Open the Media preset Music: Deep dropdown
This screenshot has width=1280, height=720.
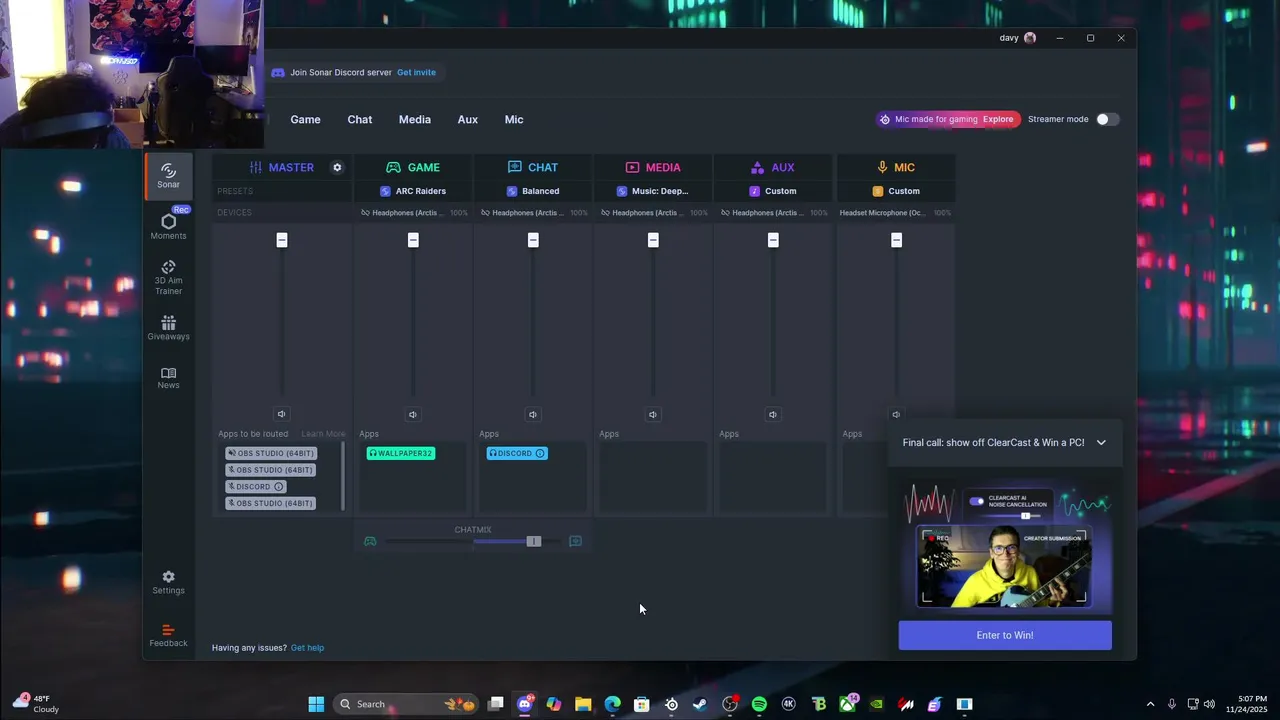click(x=653, y=191)
